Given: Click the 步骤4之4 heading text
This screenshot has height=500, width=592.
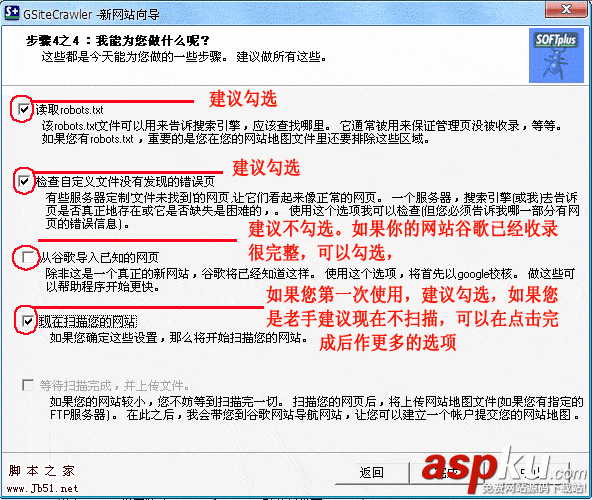Looking at the screenshot, I should point(117,40).
